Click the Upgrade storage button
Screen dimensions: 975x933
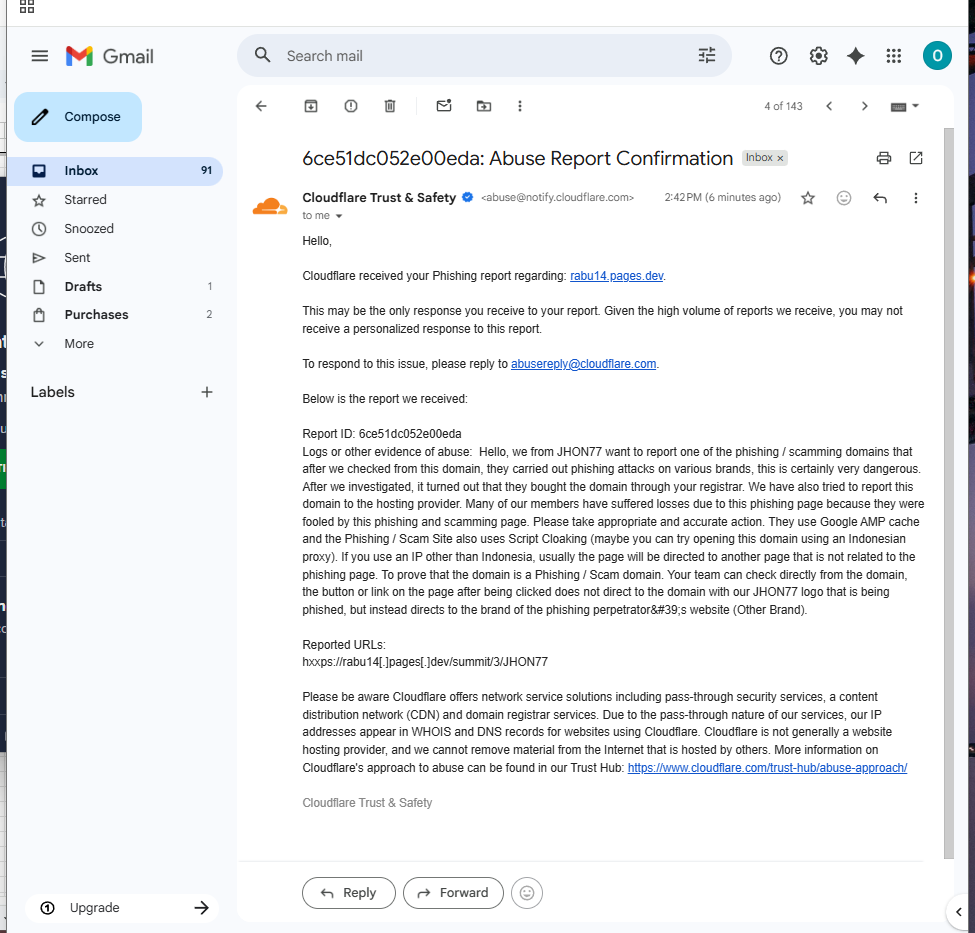pos(122,908)
